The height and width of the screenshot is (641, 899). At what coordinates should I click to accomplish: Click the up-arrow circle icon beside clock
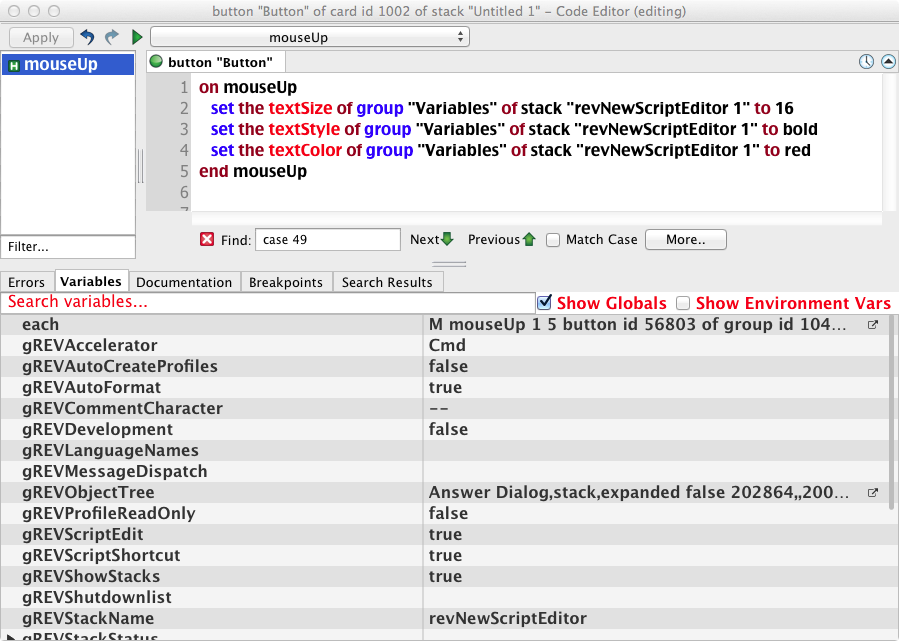click(x=888, y=62)
